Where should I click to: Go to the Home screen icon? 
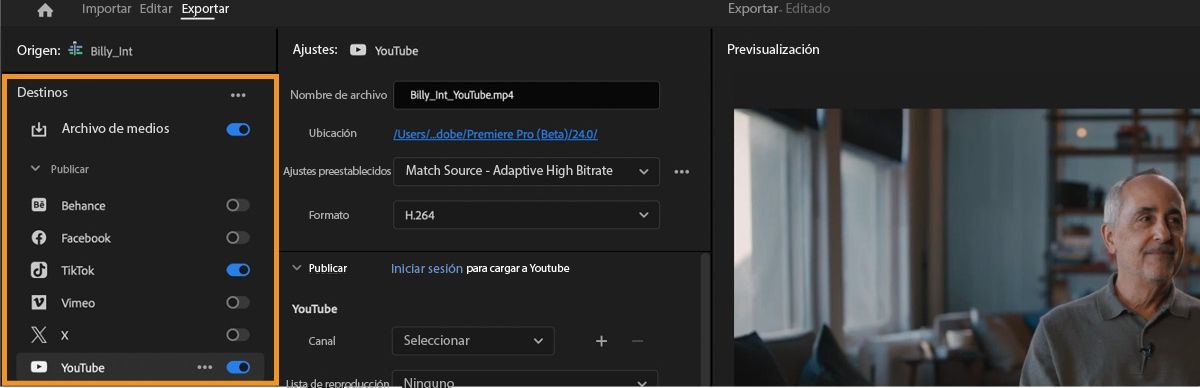(45, 10)
